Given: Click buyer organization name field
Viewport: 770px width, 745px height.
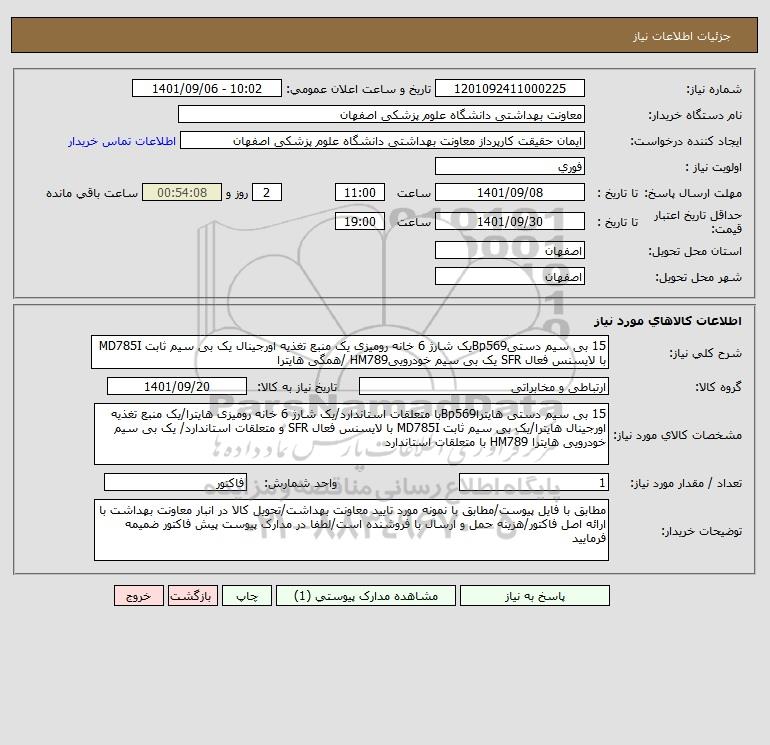Looking at the screenshot, I should tap(381, 114).
